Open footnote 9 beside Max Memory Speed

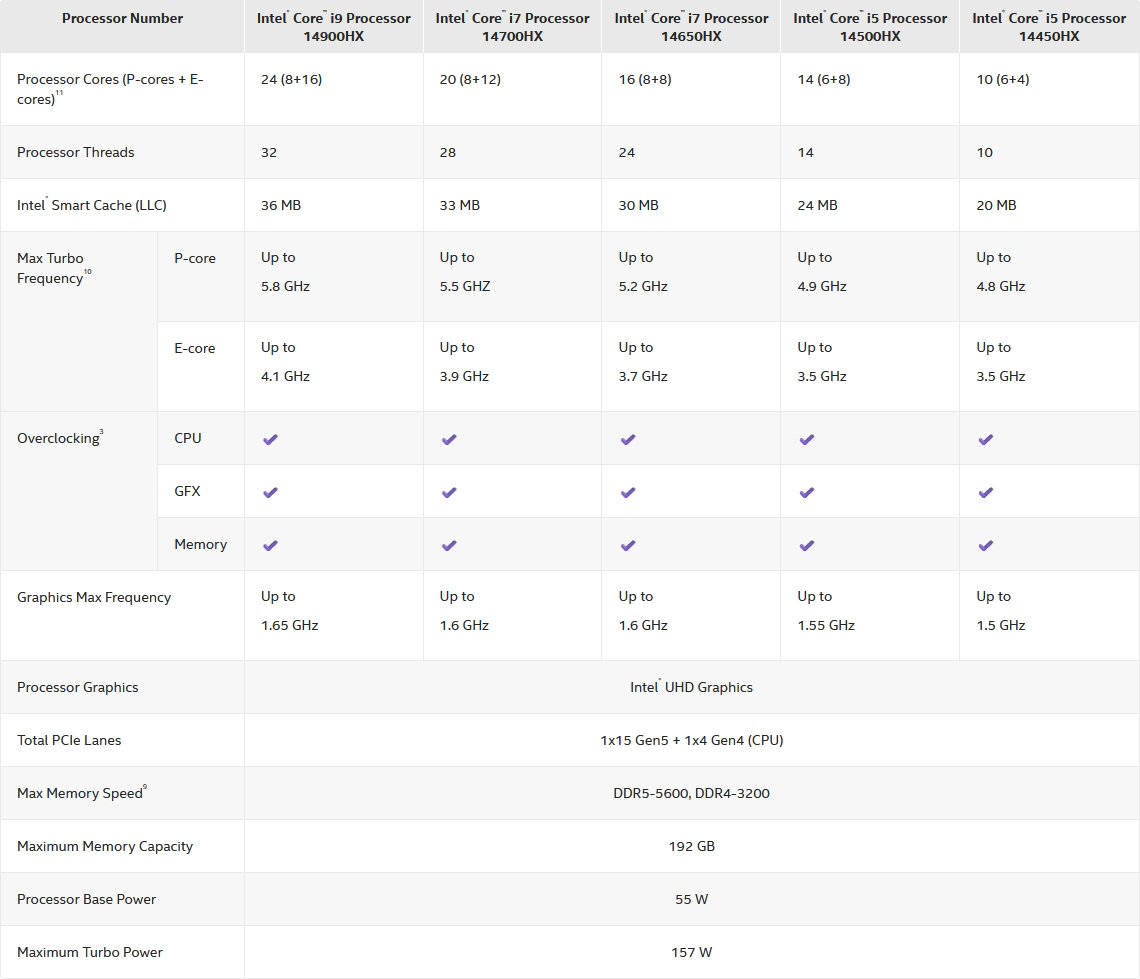145,787
